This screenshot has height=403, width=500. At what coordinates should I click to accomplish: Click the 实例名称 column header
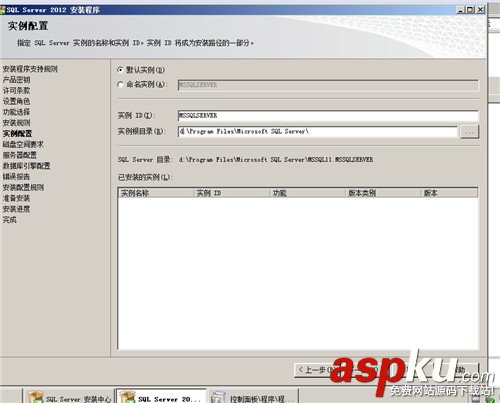tap(155, 193)
